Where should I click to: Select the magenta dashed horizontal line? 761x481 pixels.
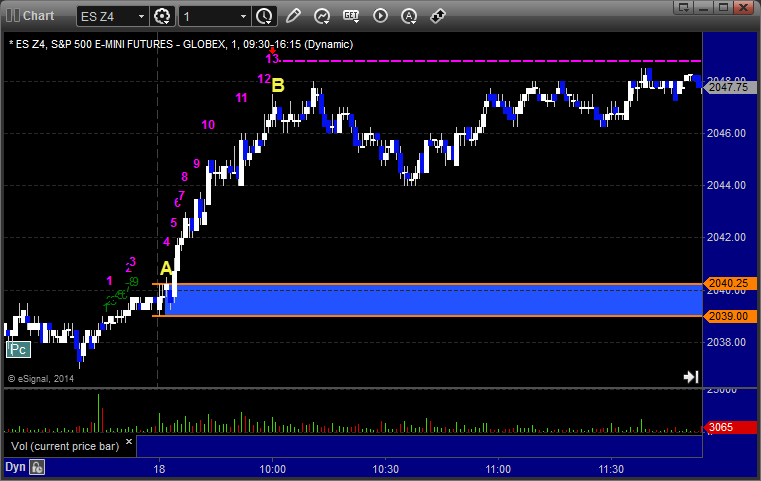pos(491,61)
